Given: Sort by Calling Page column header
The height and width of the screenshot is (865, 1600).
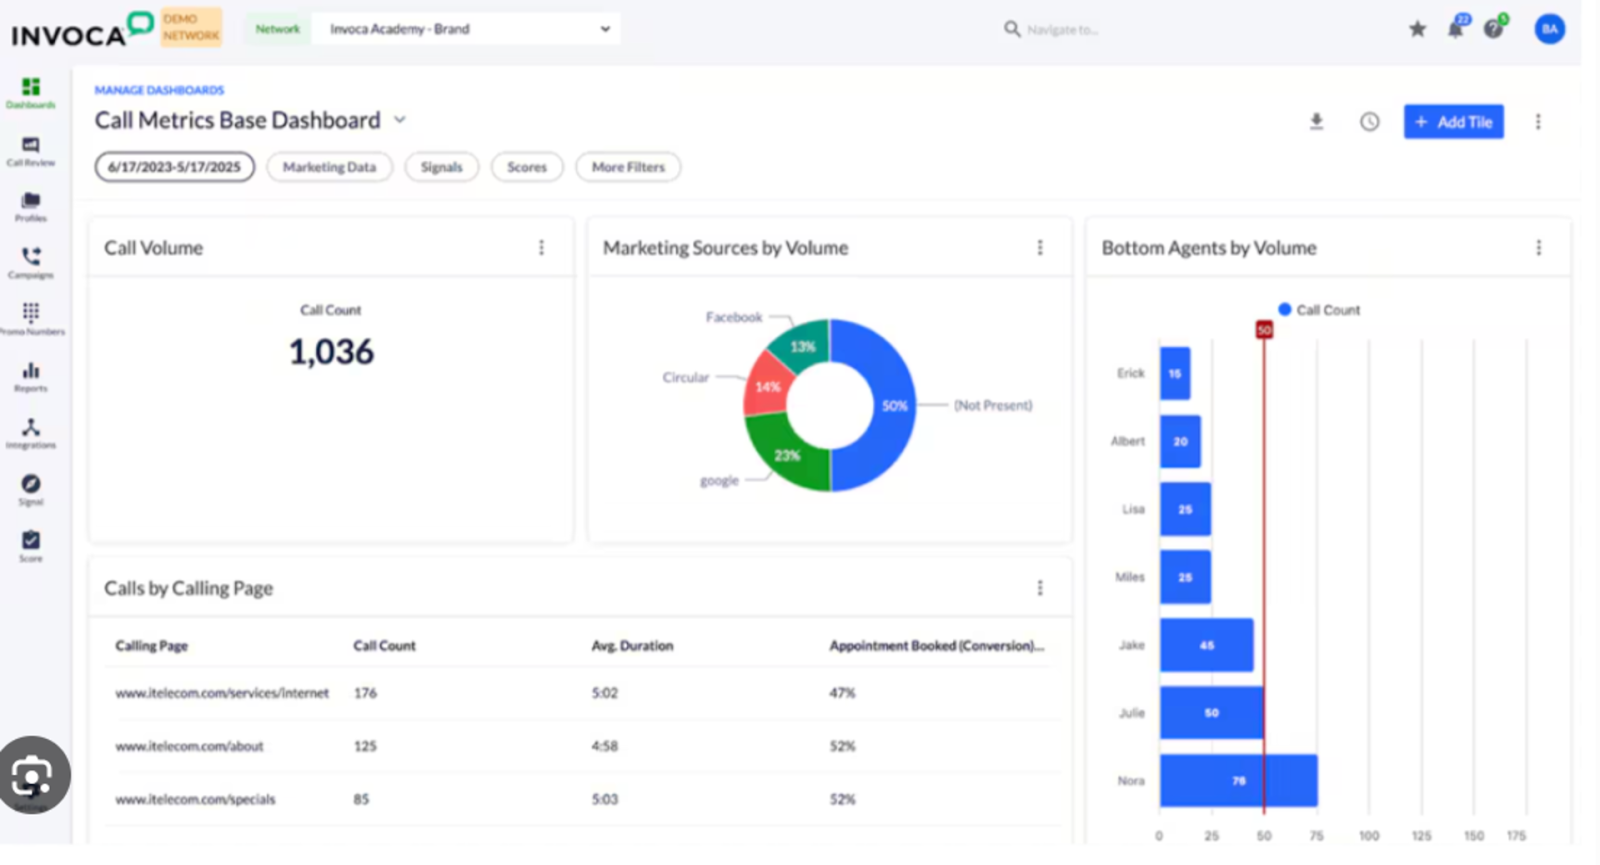Looking at the screenshot, I should (x=151, y=646).
